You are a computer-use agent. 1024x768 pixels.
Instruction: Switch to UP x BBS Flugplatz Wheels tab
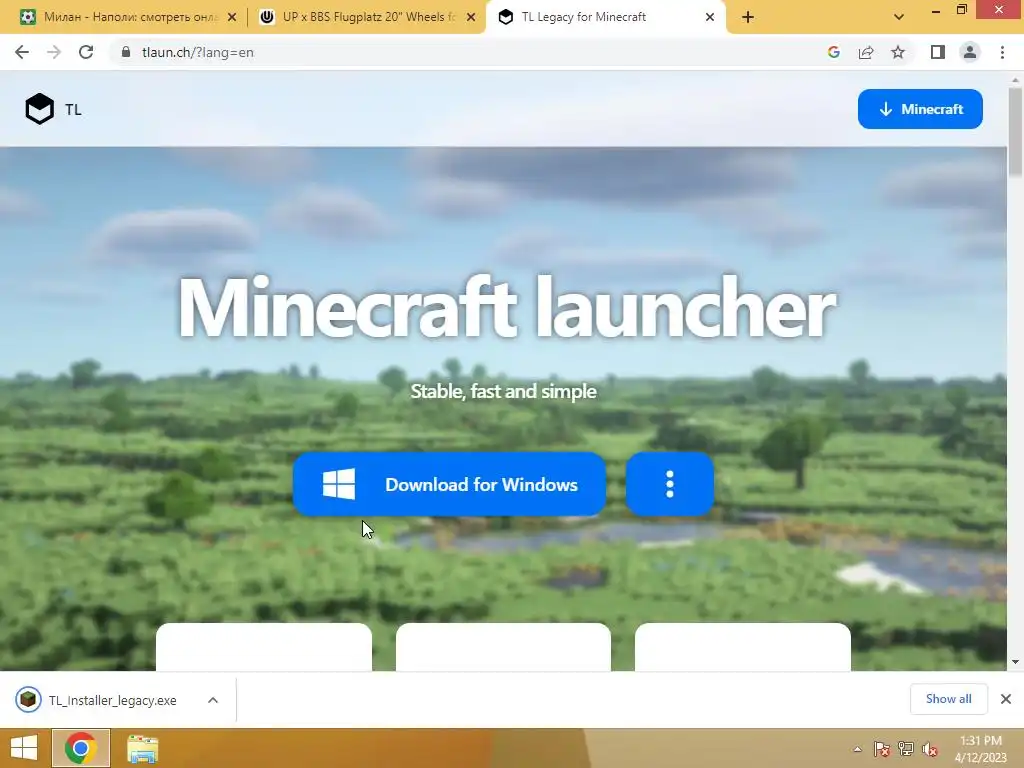coord(366,17)
